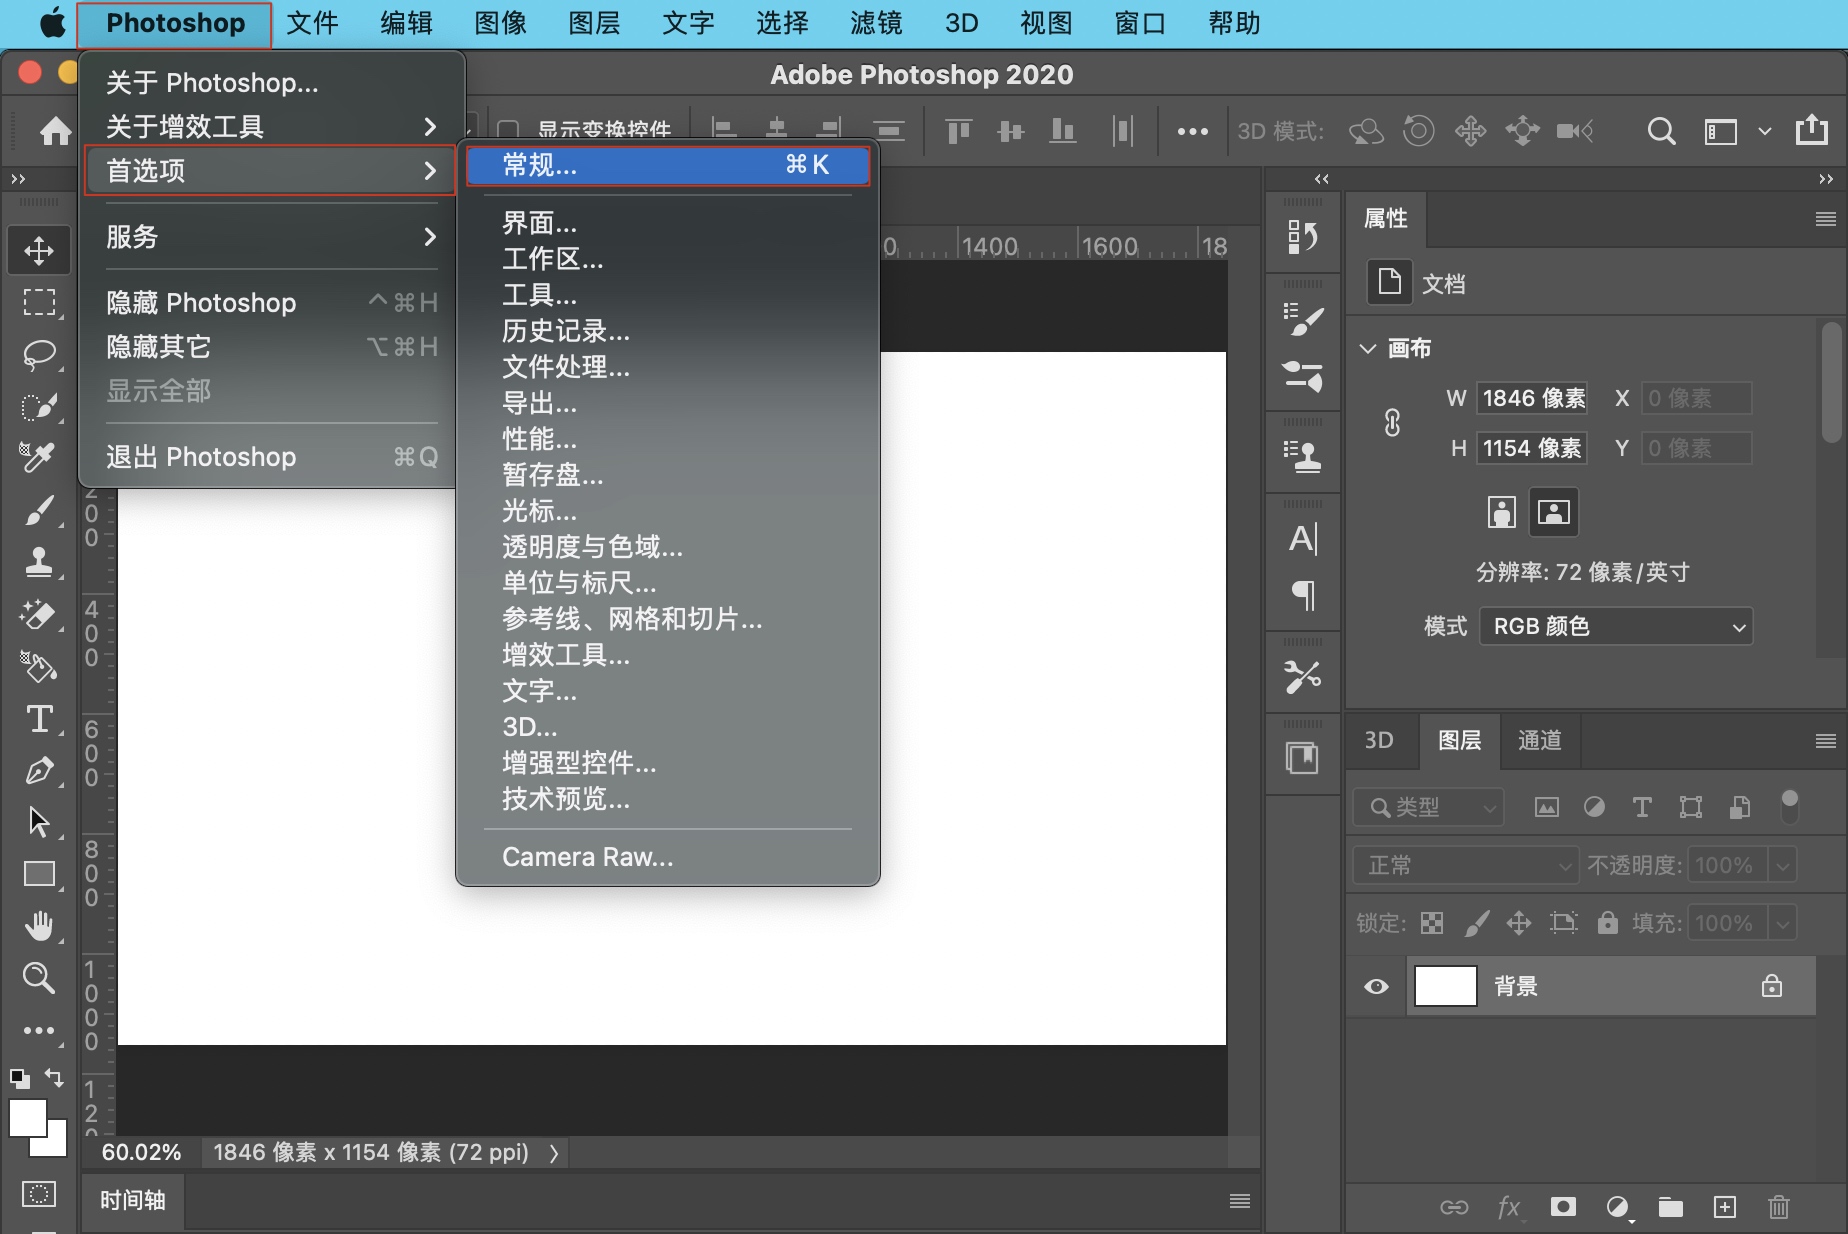Select the Lasso tool
This screenshot has height=1234, width=1848.
point(39,354)
